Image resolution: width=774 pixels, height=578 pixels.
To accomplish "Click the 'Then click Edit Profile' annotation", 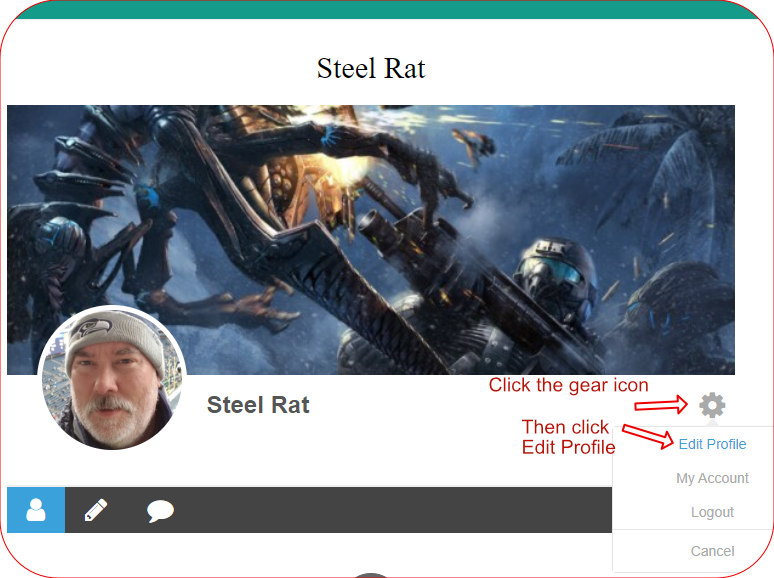I will coord(568,437).
